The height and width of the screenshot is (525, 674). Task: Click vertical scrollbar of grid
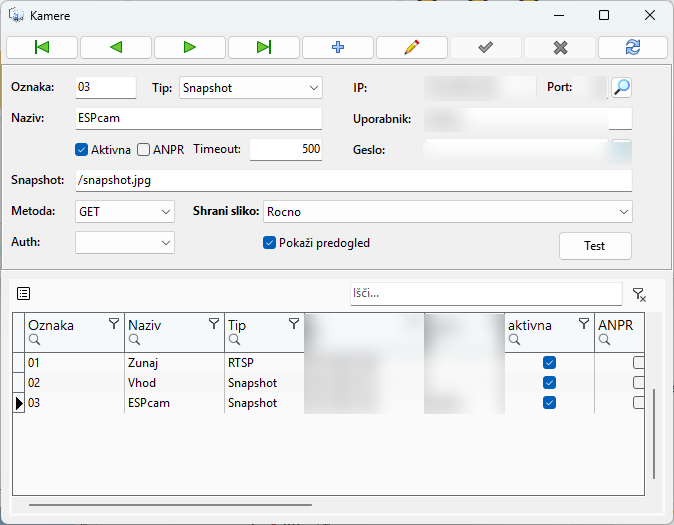(x=654, y=434)
